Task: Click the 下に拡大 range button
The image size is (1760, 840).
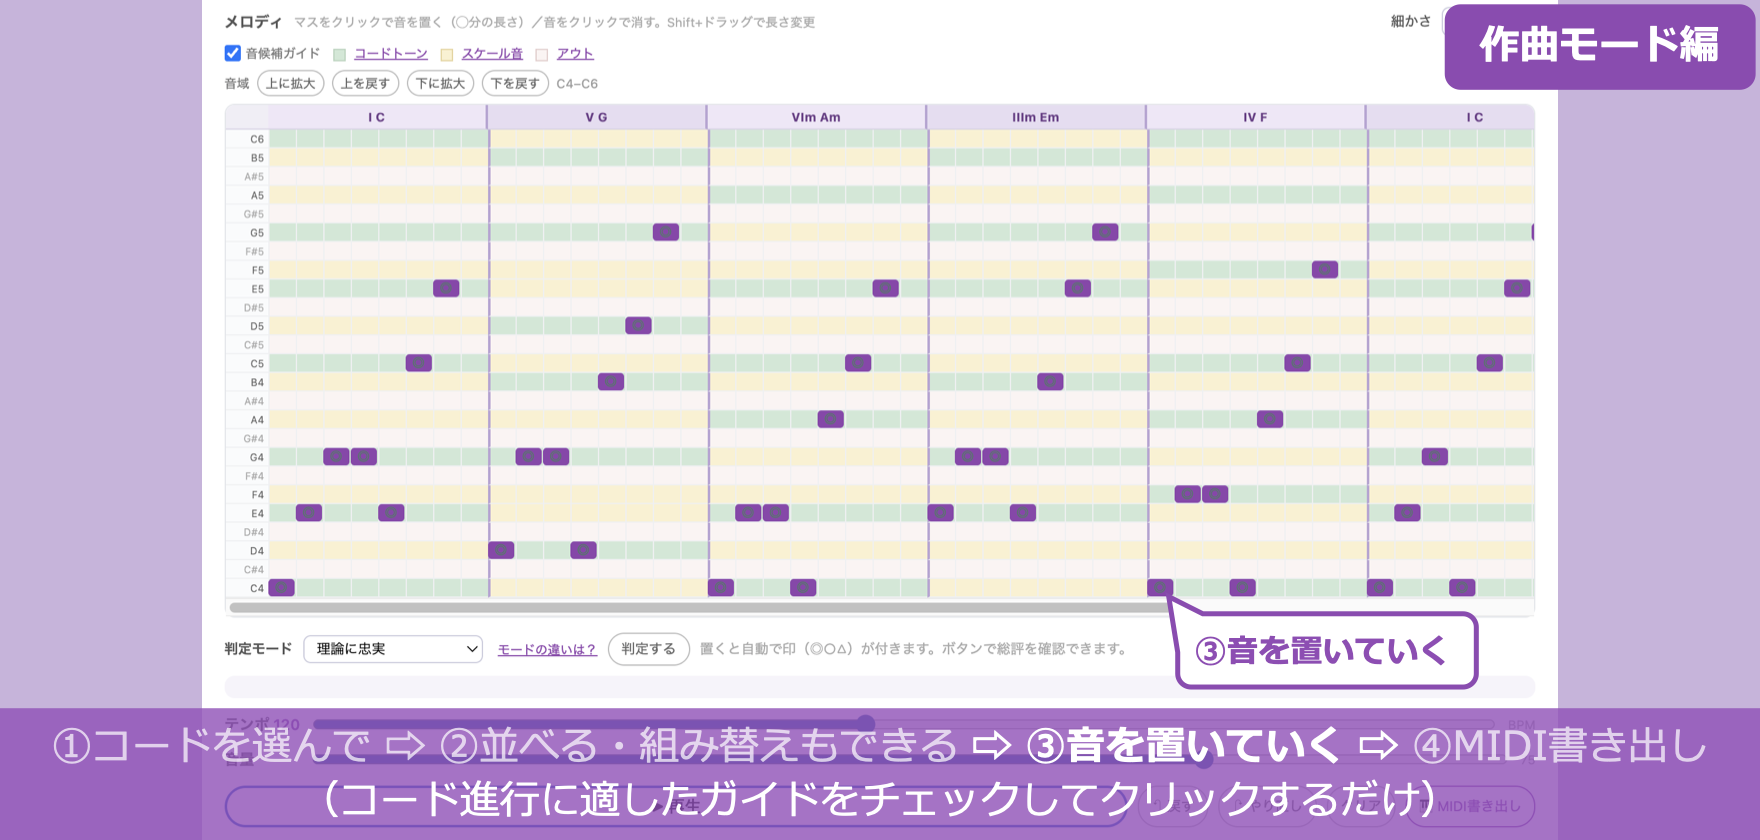Action: click(440, 83)
